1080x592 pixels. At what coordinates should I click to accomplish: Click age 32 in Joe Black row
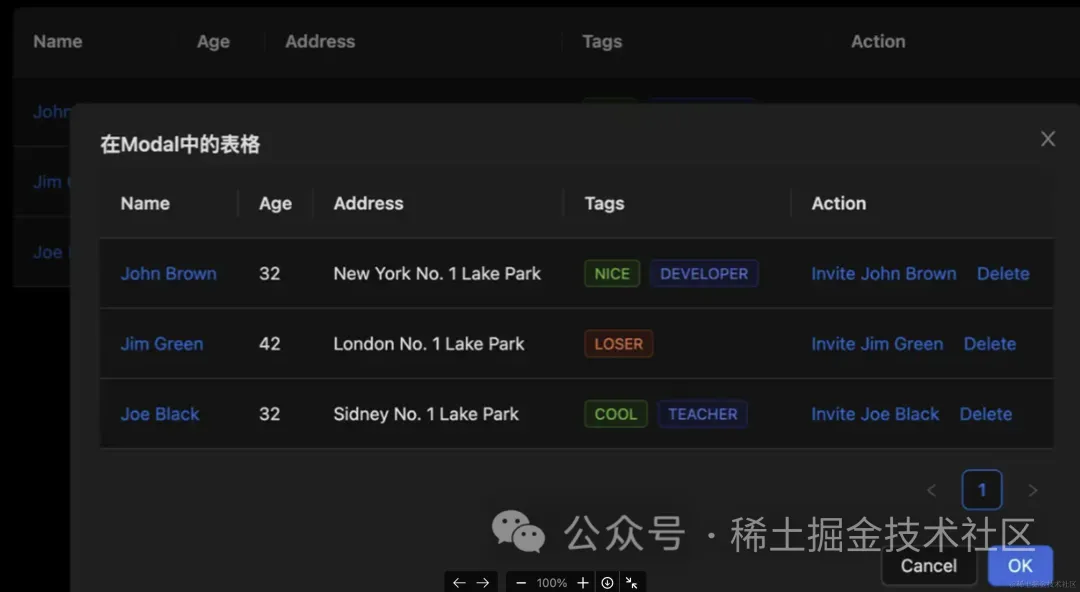(x=269, y=414)
